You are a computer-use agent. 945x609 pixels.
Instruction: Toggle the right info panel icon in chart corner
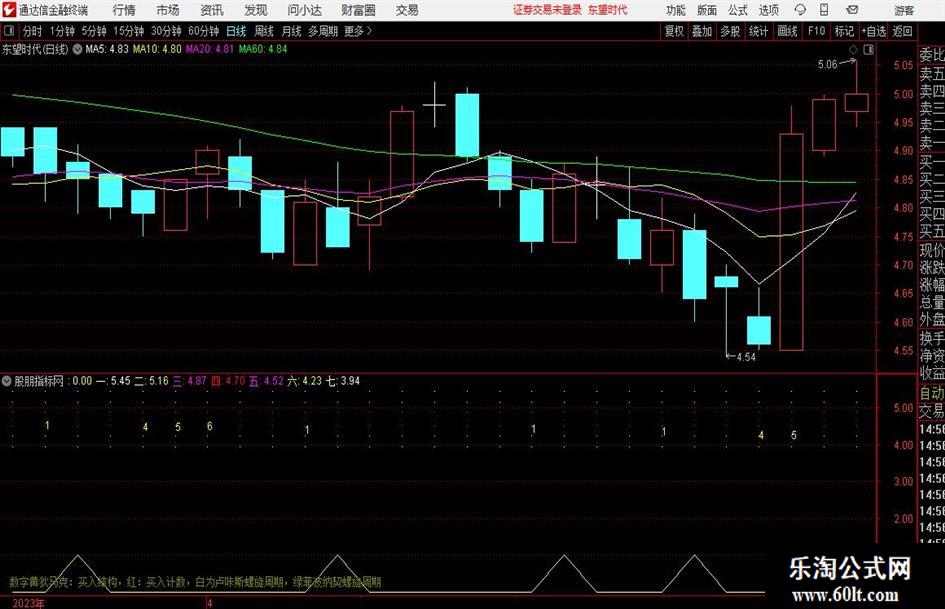tap(868, 49)
